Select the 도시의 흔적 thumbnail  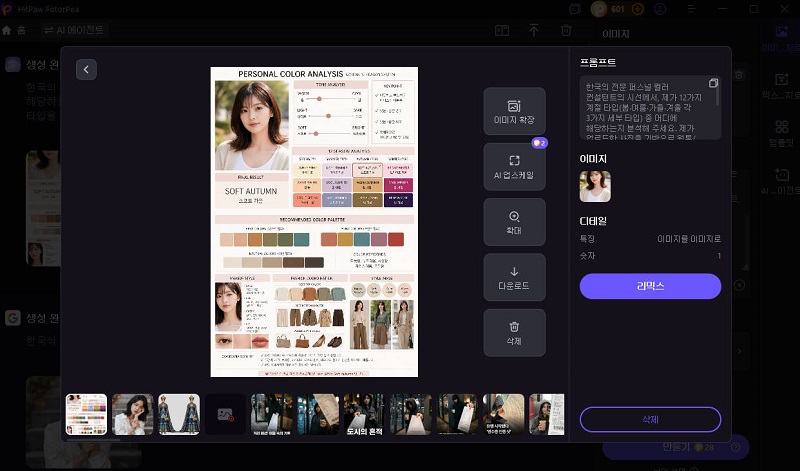[364, 414]
